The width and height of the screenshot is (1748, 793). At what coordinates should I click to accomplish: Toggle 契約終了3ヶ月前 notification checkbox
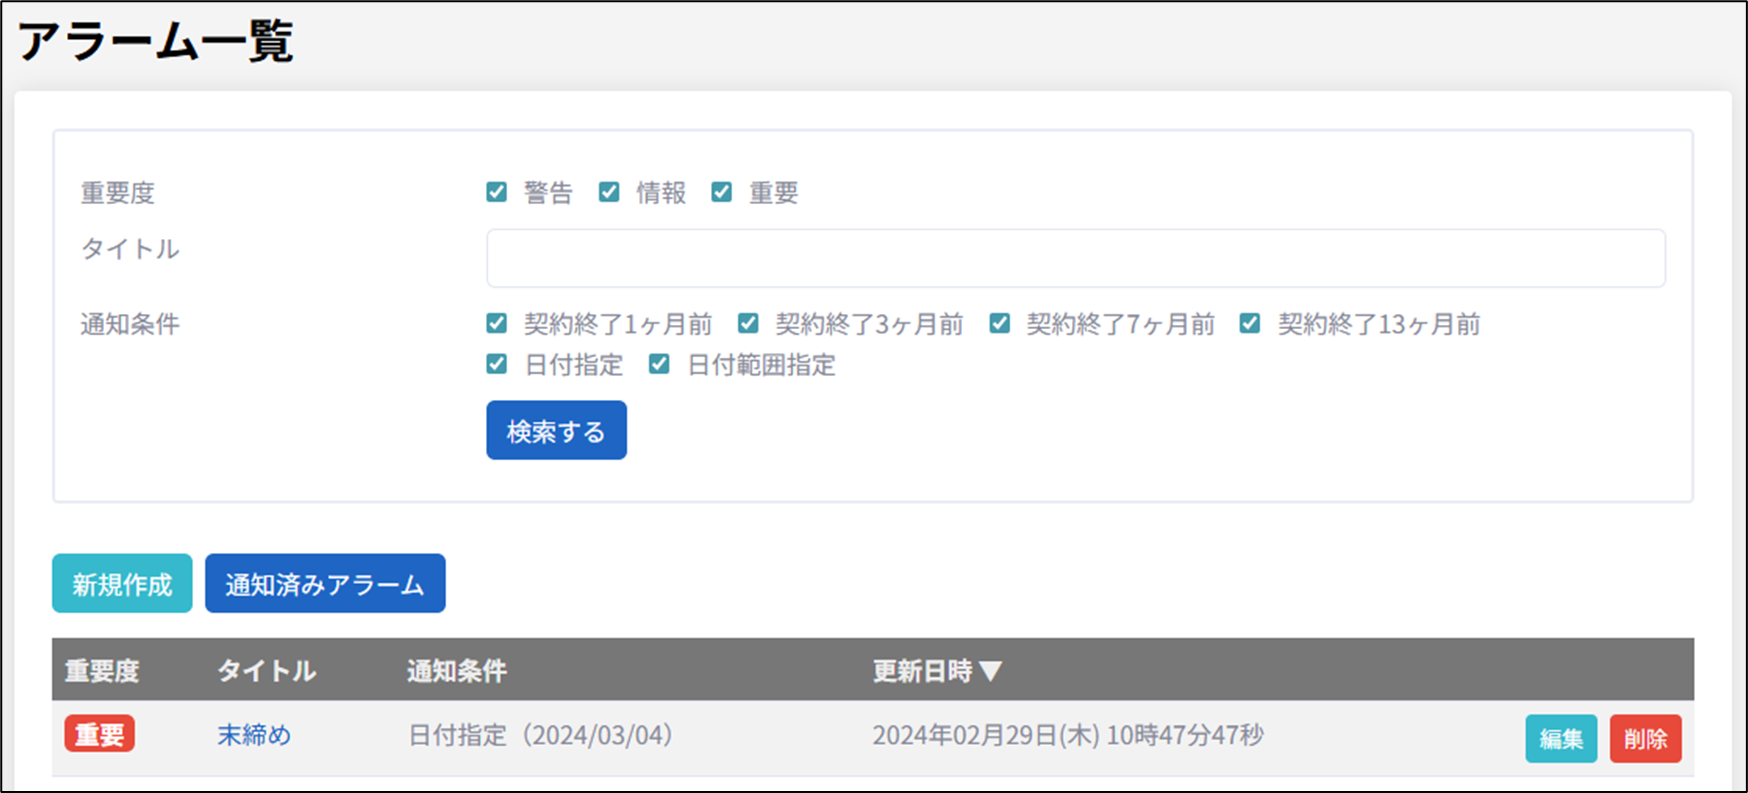[748, 323]
